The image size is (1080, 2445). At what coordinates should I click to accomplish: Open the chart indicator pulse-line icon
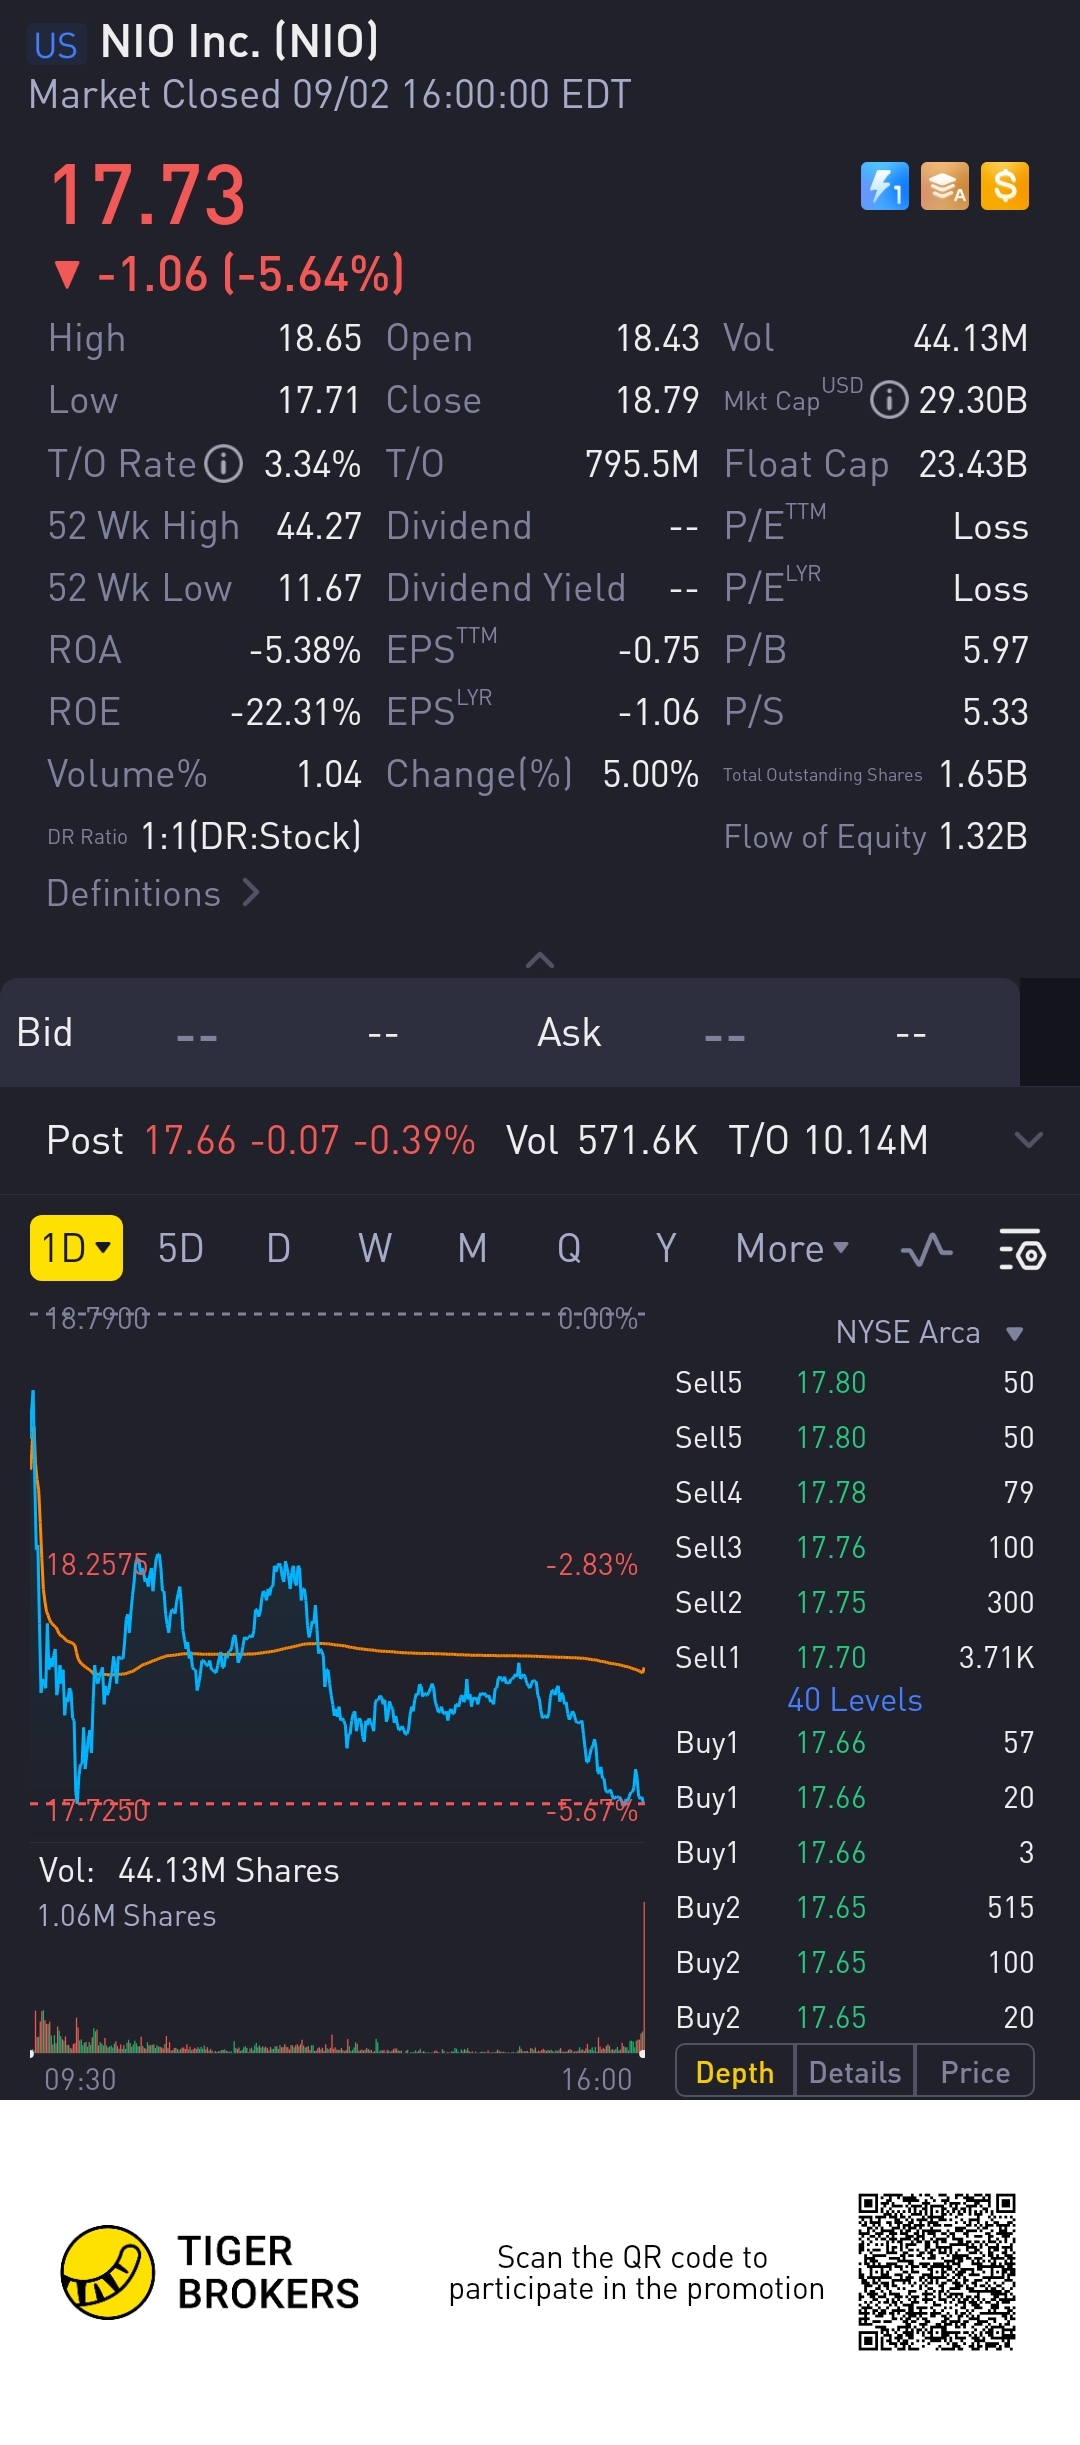[926, 1249]
